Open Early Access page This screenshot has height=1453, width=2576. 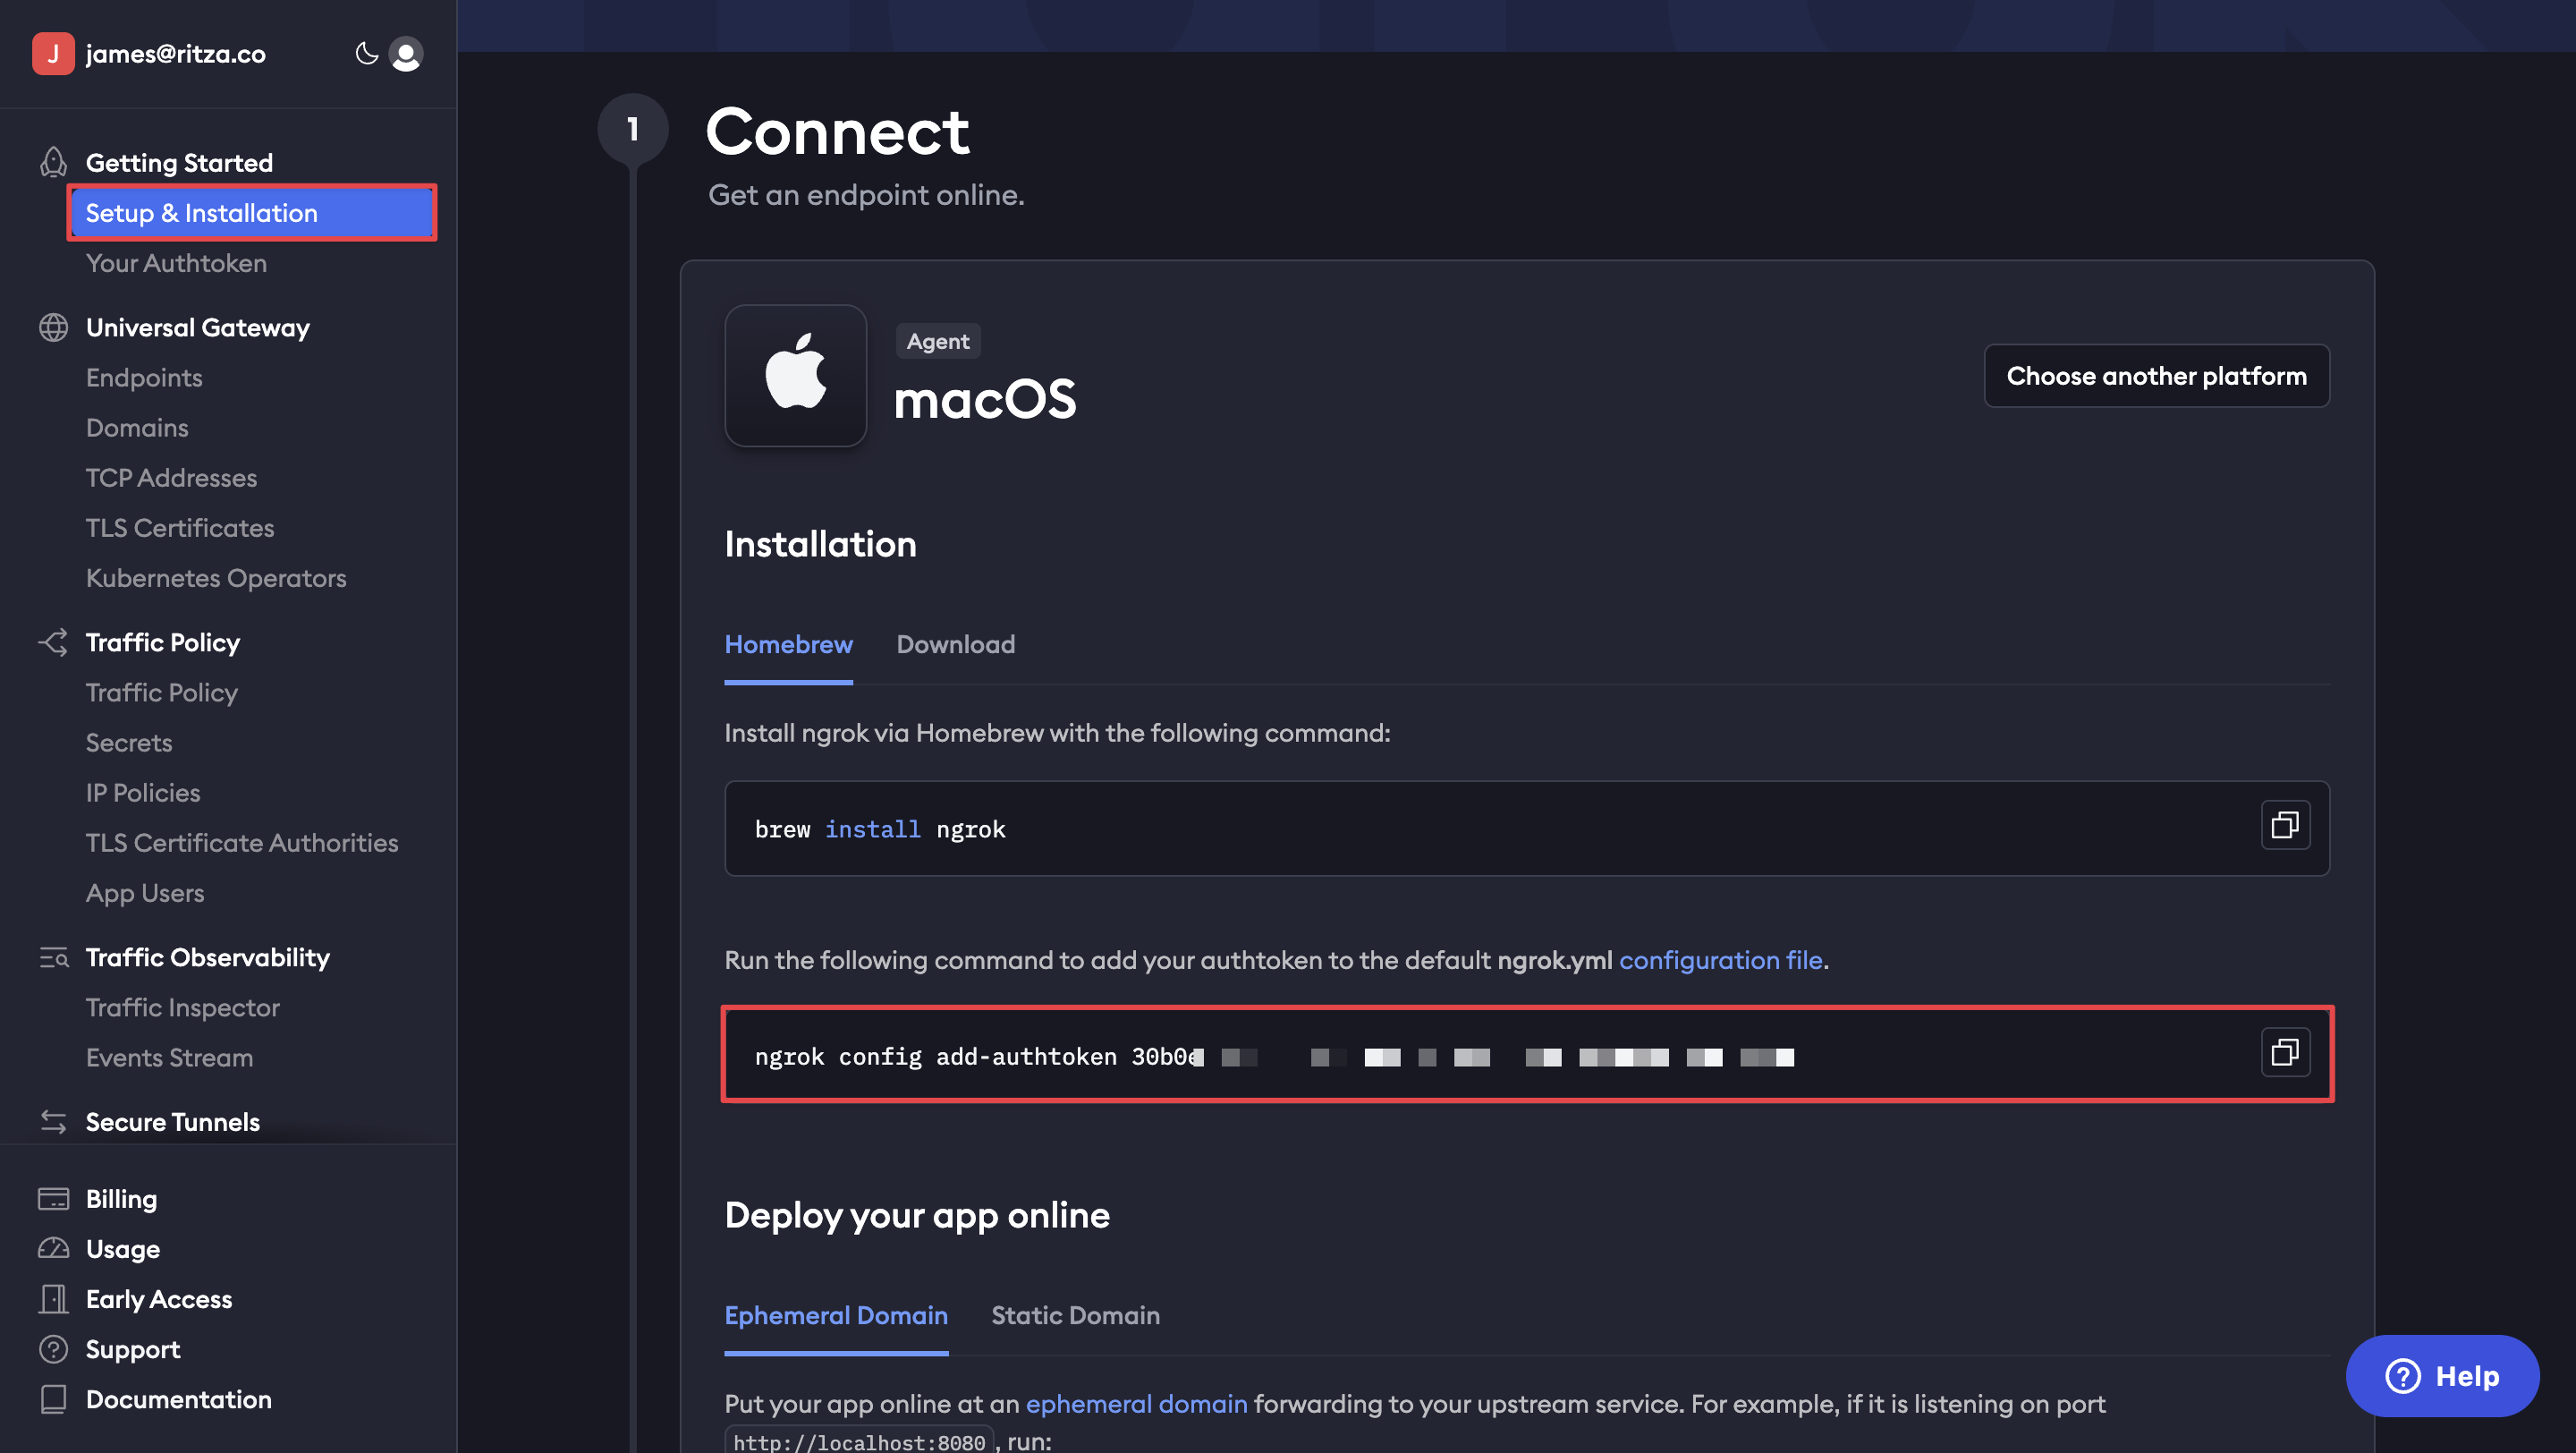click(x=159, y=1299)
